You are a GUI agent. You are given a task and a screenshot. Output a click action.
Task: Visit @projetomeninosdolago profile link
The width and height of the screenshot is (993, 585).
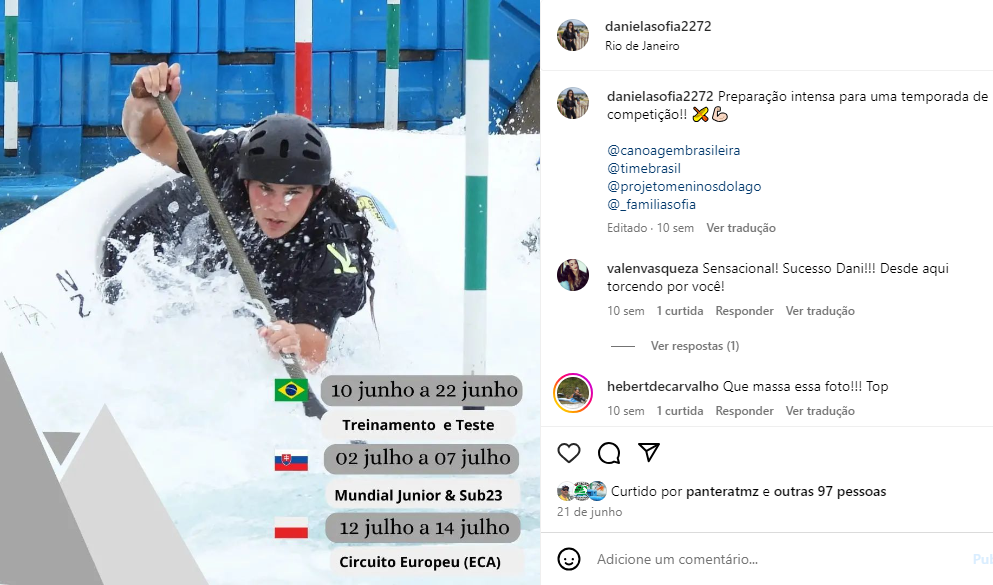click(x=684, y=187)
